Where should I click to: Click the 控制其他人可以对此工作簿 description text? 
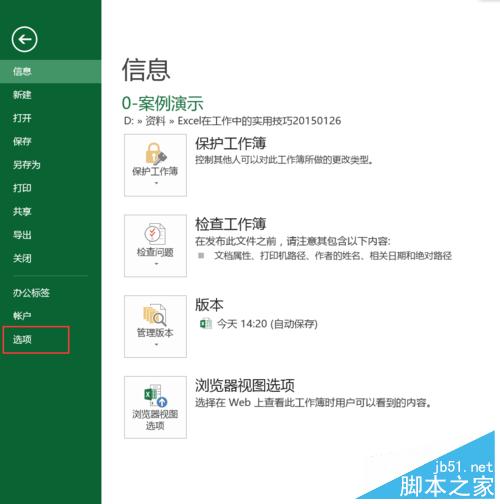point(284,160)
